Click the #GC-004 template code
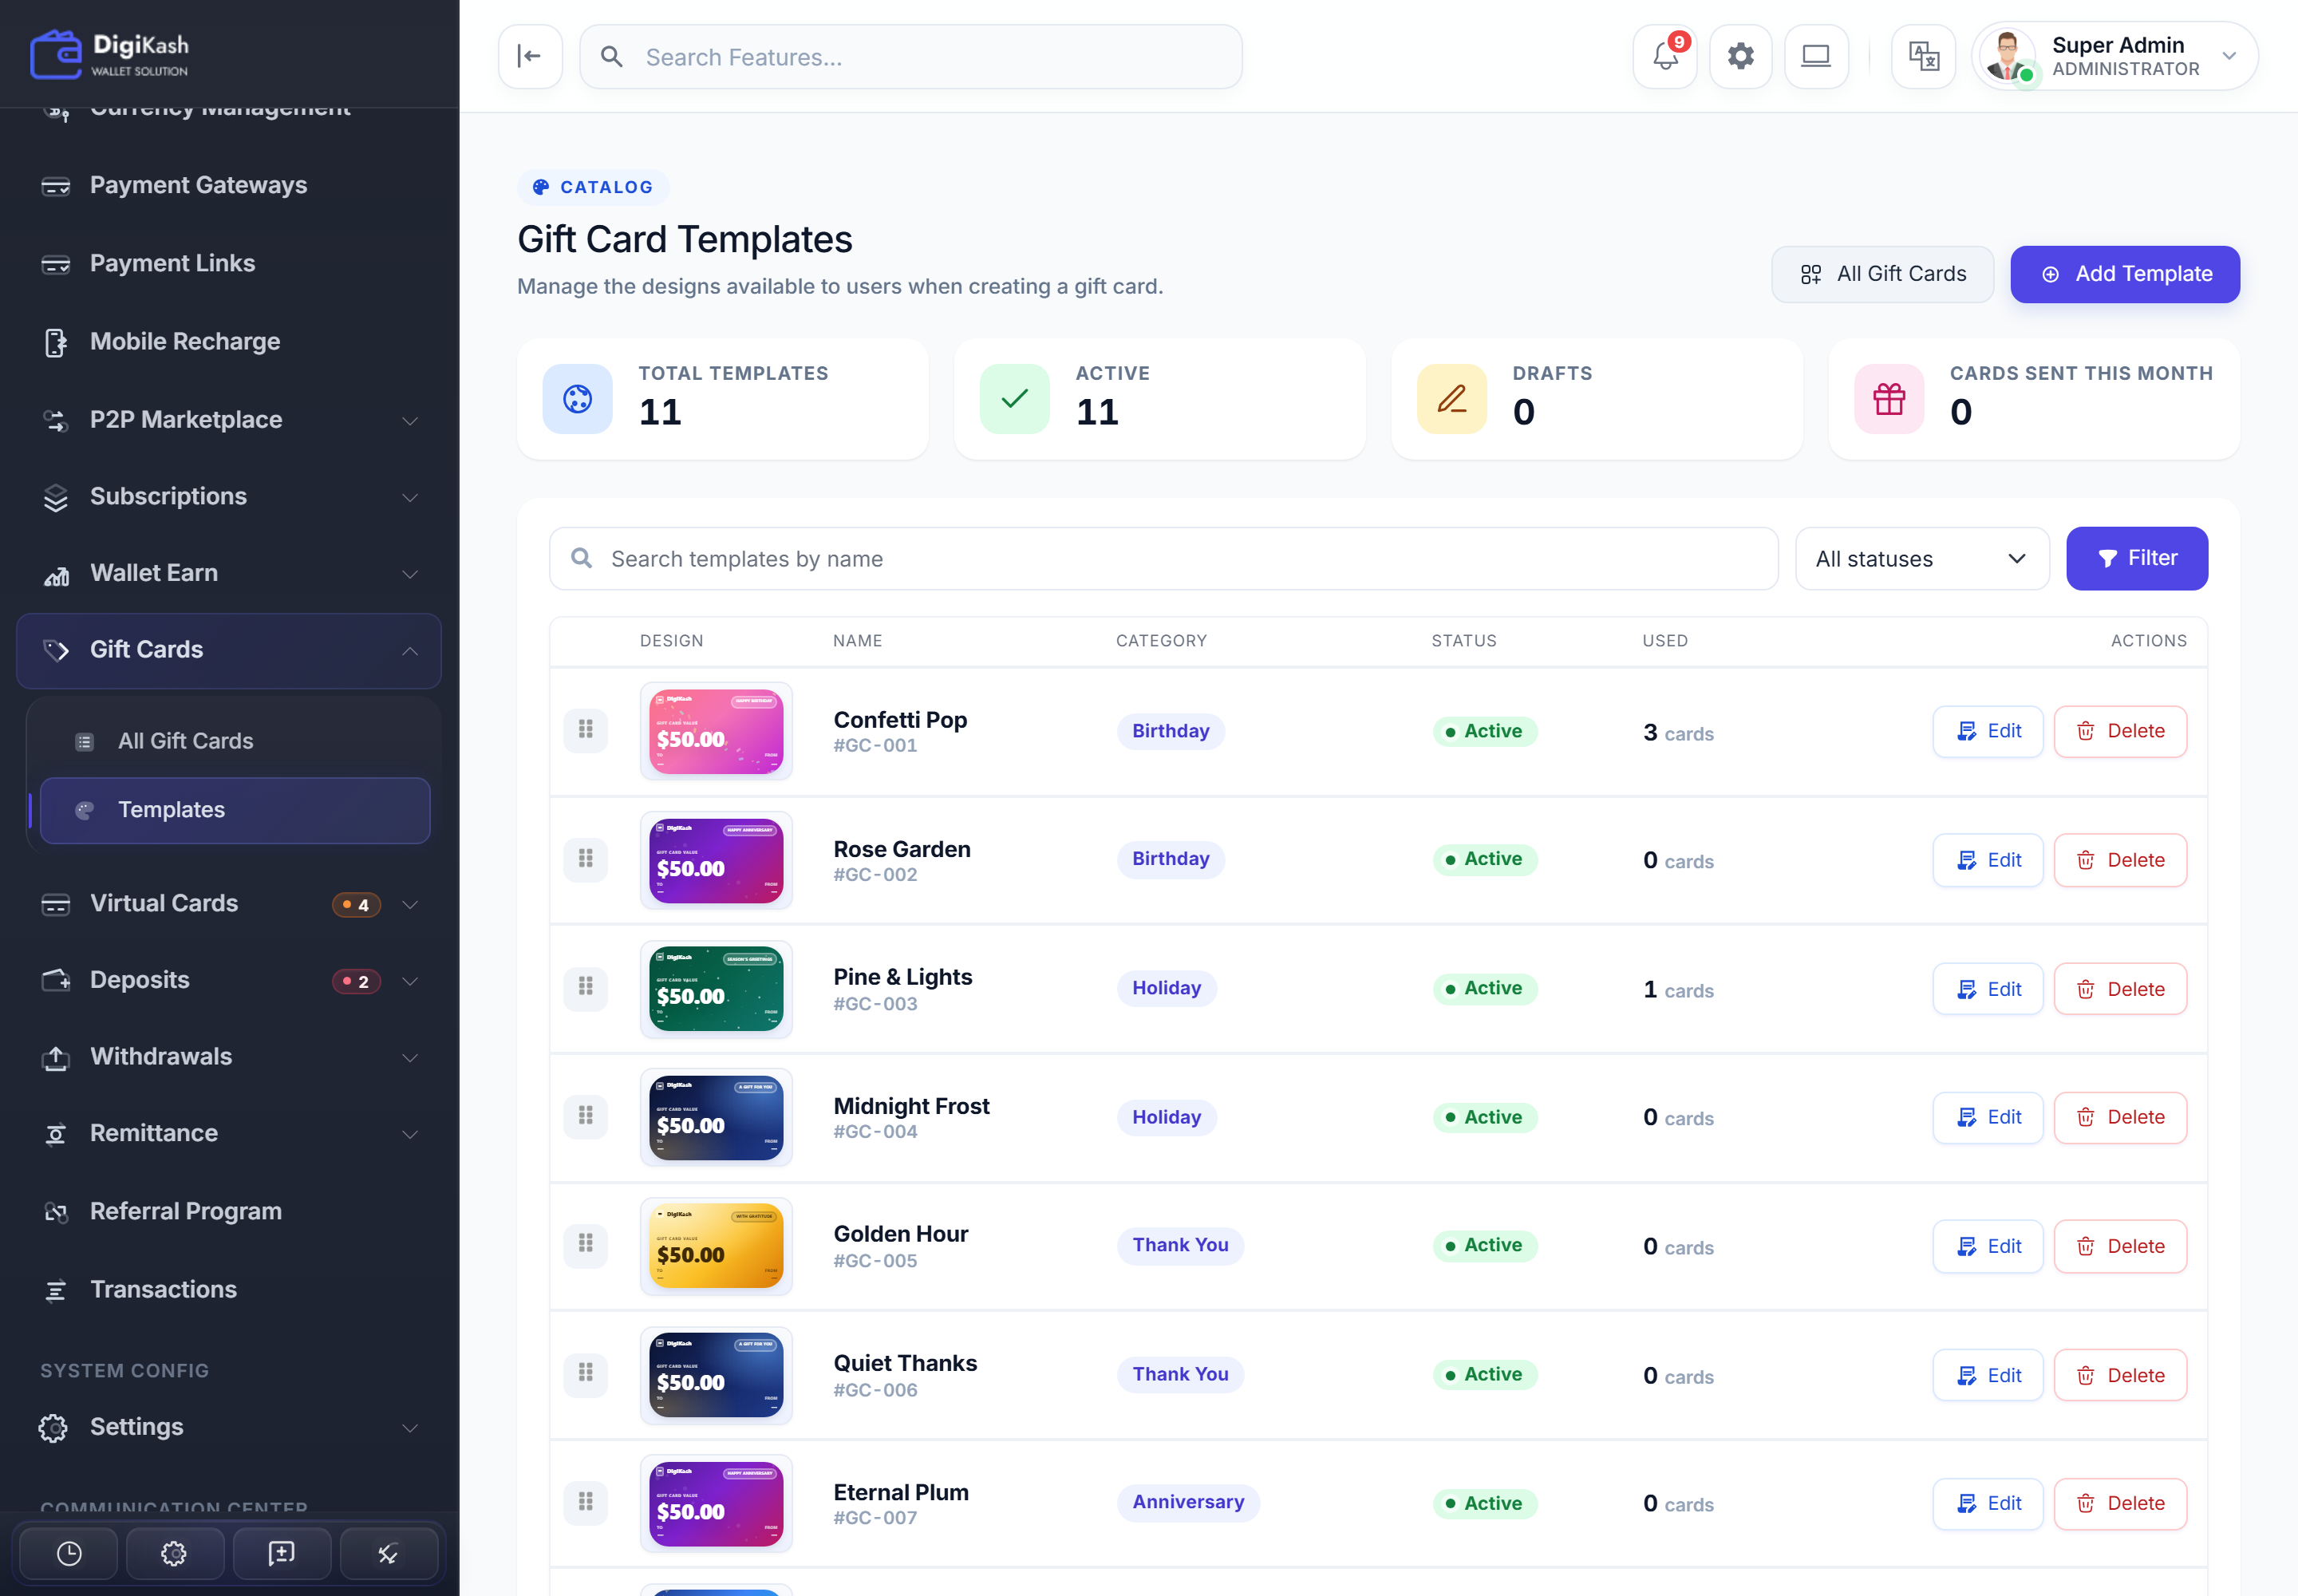 [875, 1131]
